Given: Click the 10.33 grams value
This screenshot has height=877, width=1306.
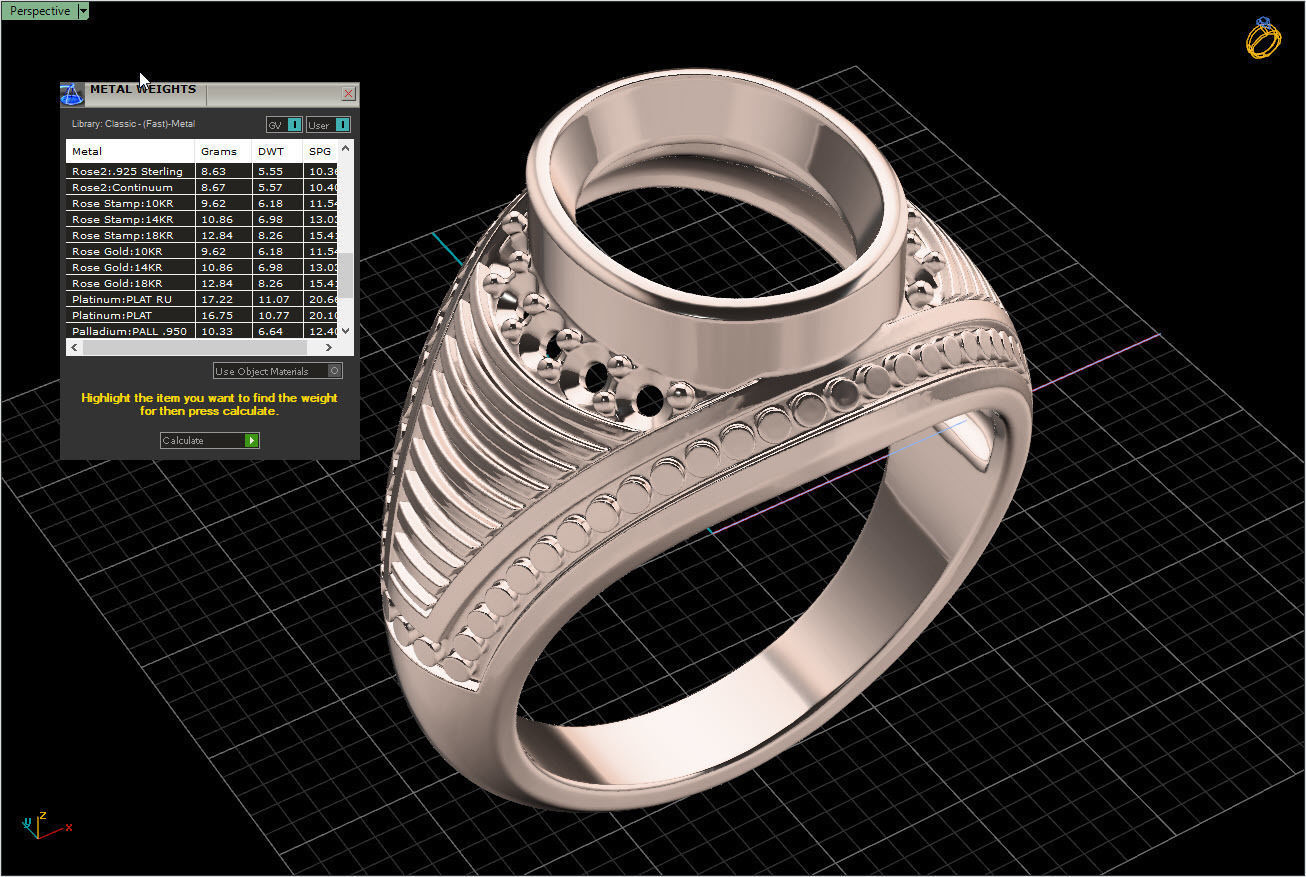Looking at the screenshot, I should click(x=216, y=332).
